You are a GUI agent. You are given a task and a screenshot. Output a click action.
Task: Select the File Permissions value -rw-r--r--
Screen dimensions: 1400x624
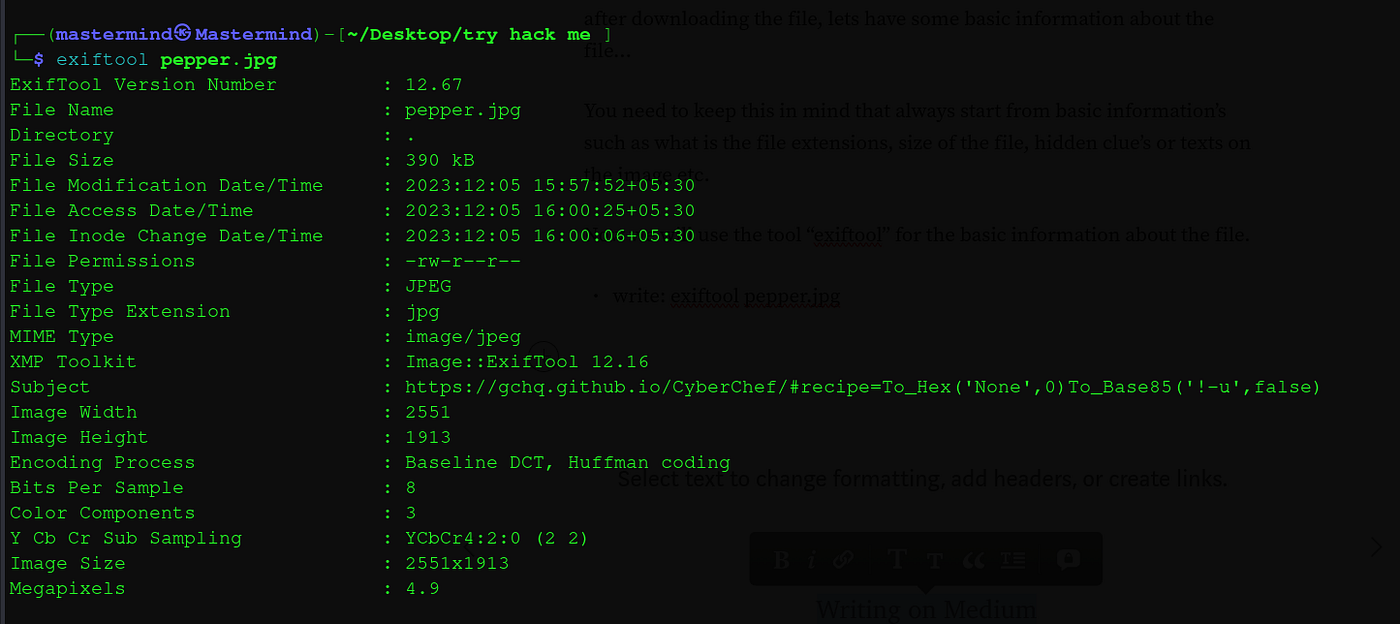463,261
